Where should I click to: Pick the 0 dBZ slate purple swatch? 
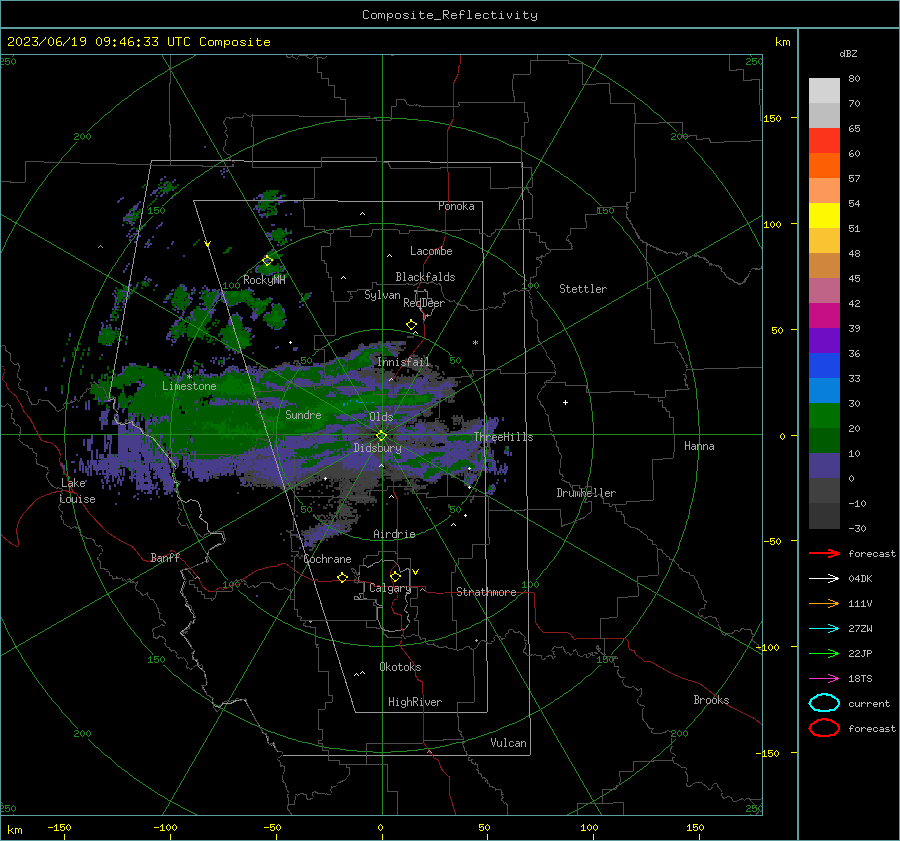pos(824,466)
